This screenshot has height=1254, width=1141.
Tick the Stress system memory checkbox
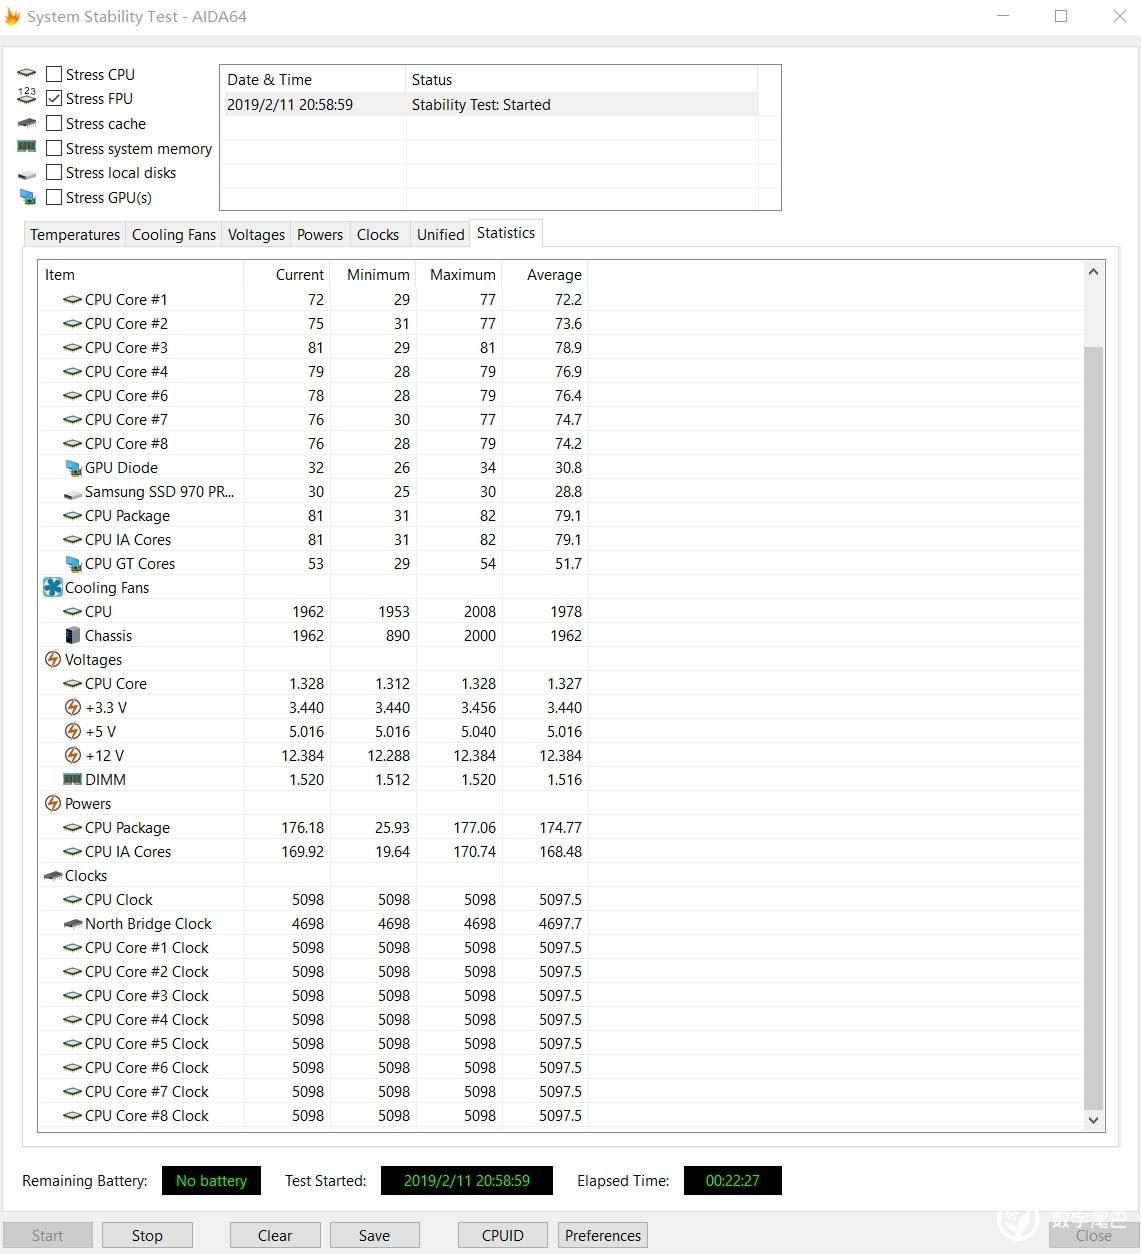click(54, 148)
